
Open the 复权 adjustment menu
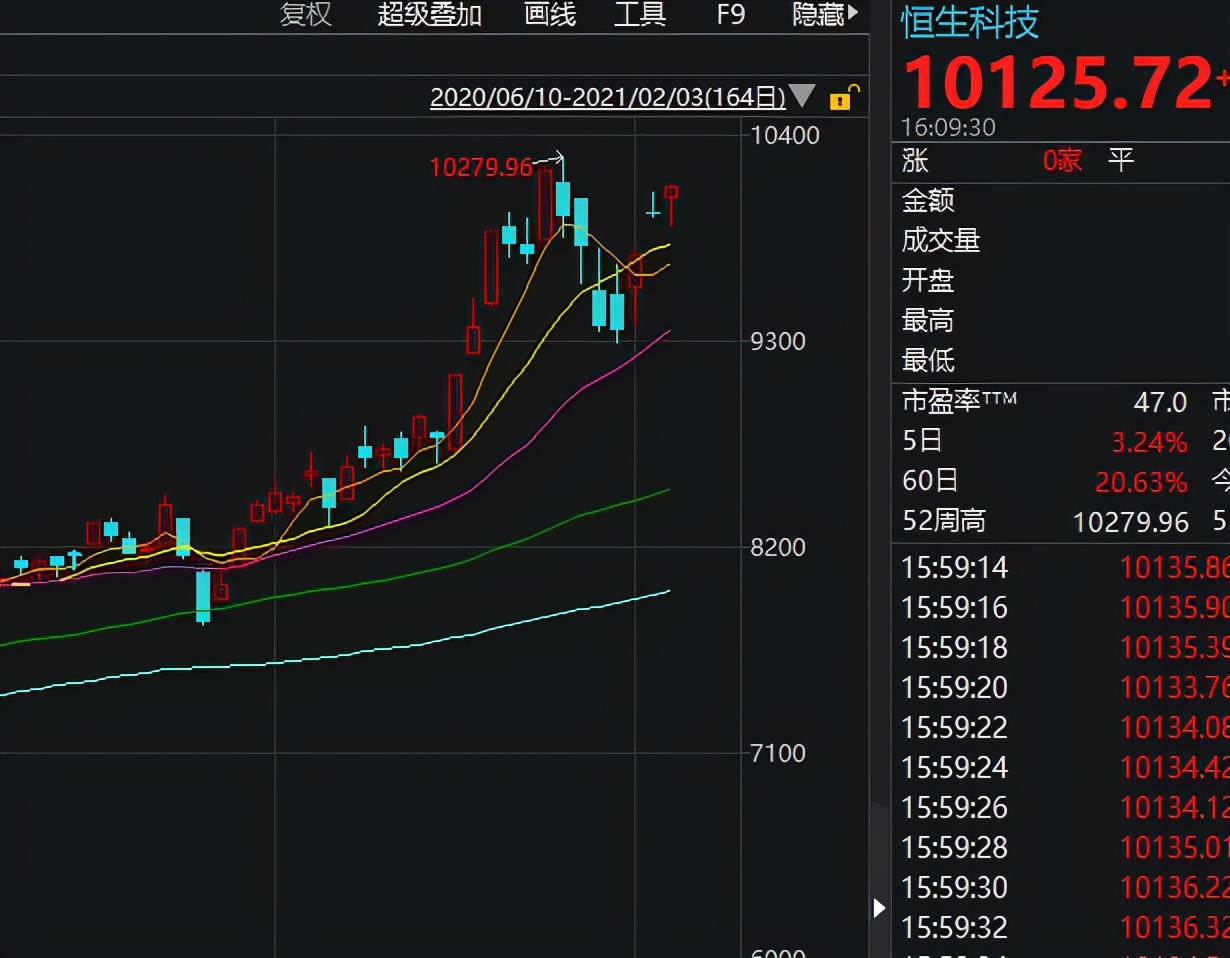[304, 14]
